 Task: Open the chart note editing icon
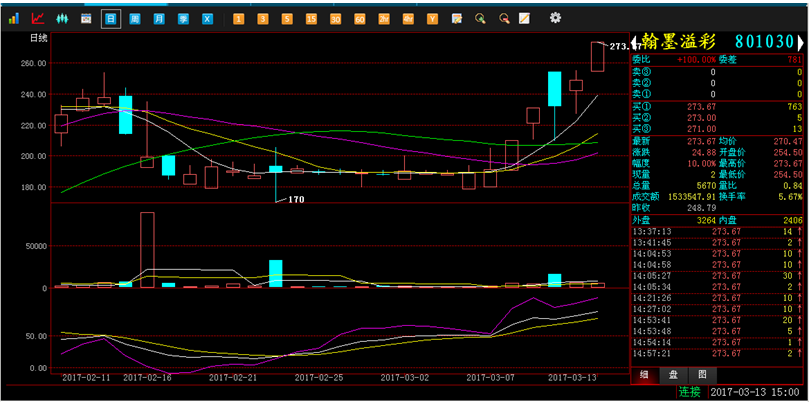pos(456,19)
